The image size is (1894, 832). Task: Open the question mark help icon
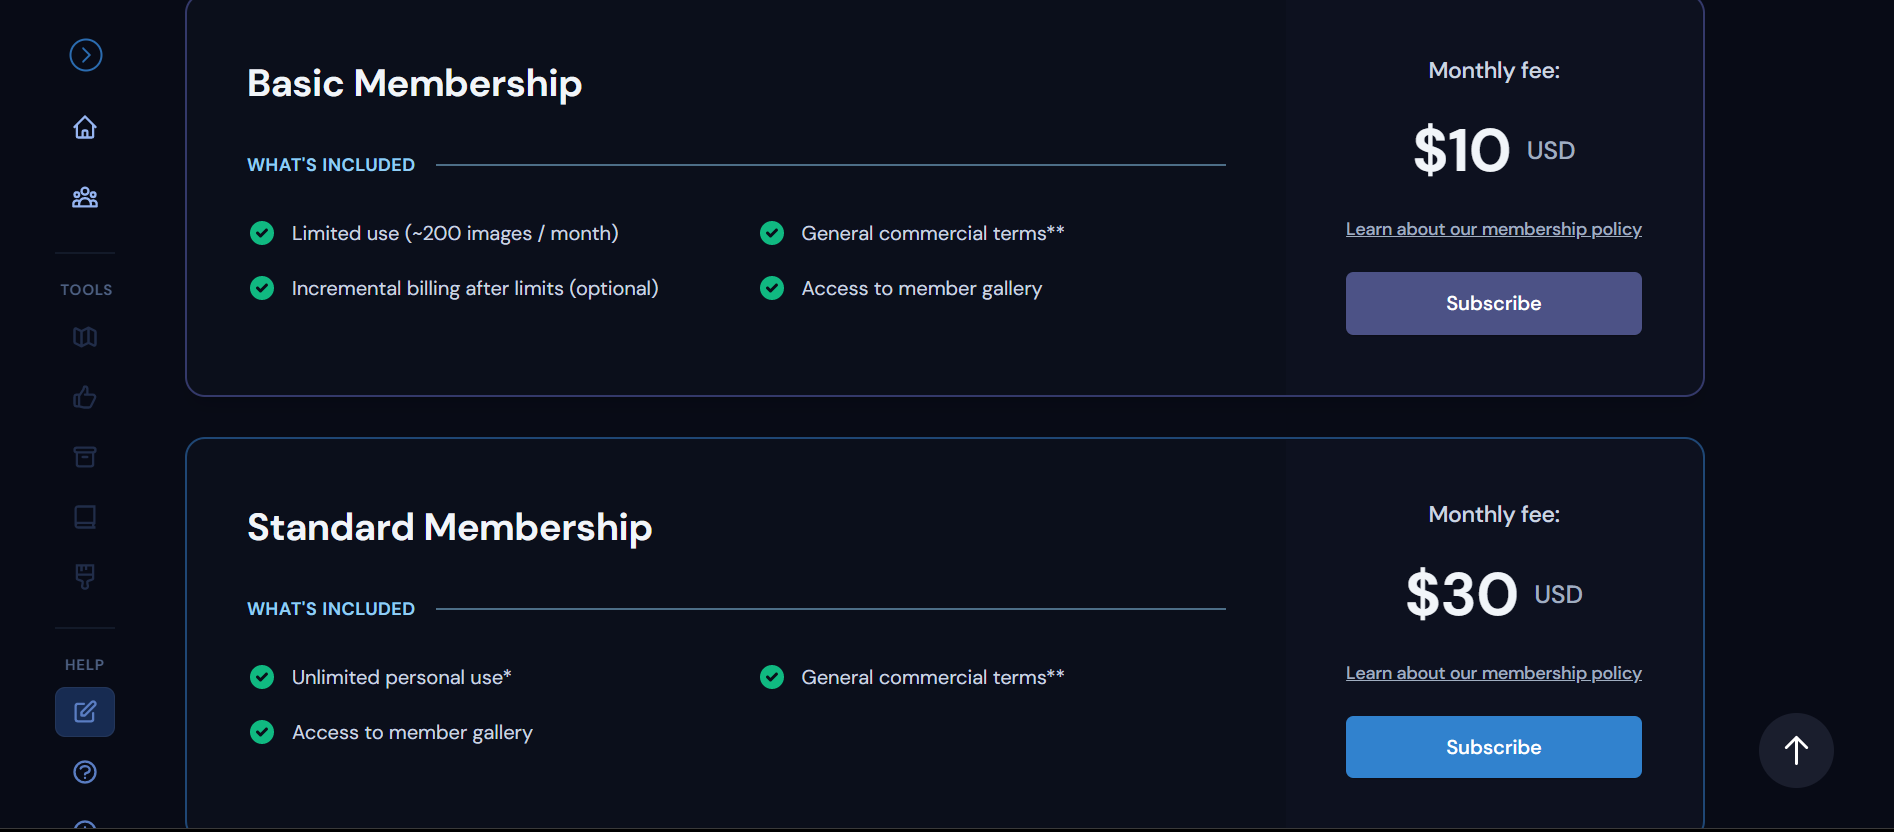85,772
